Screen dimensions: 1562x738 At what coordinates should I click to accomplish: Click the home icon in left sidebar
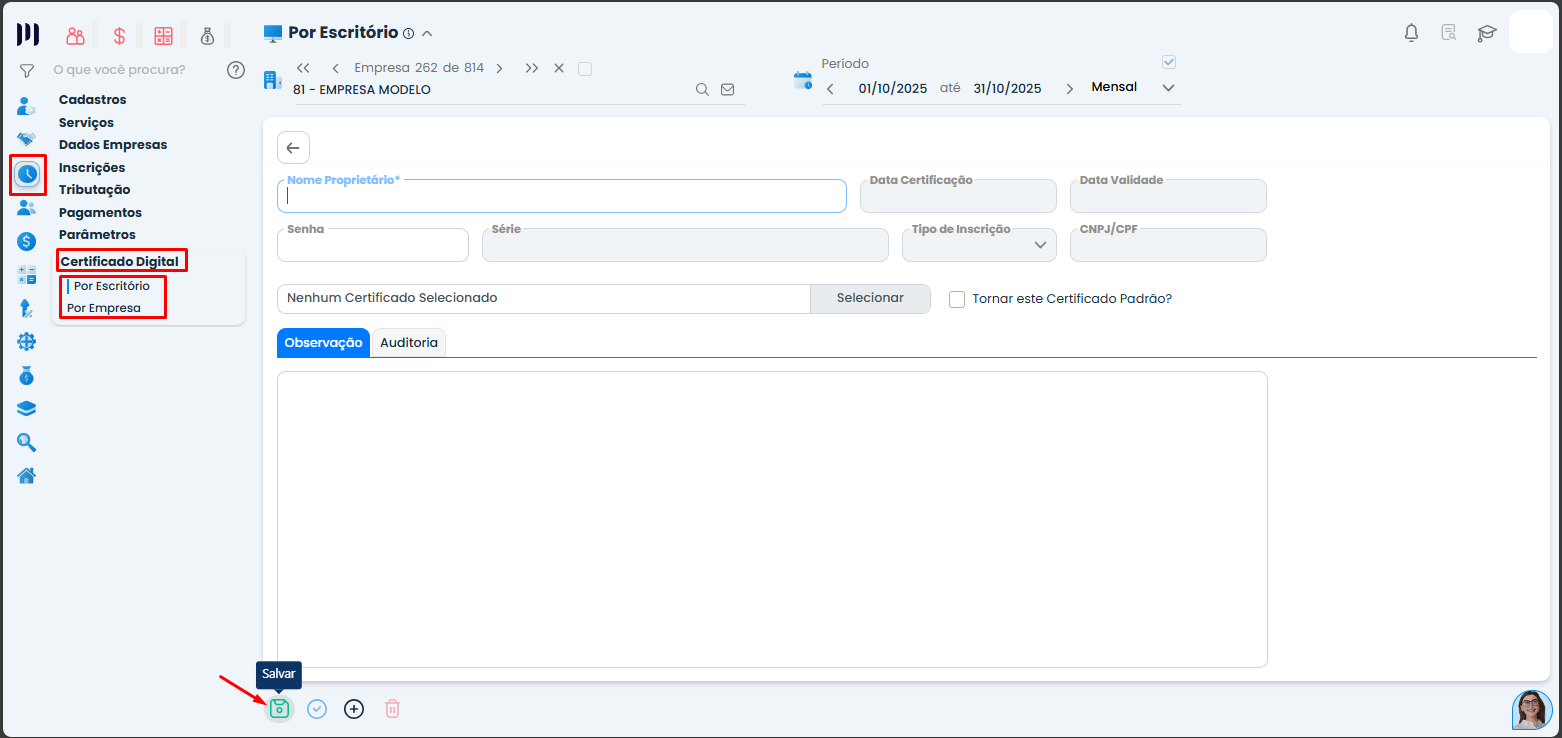[27, 475]
